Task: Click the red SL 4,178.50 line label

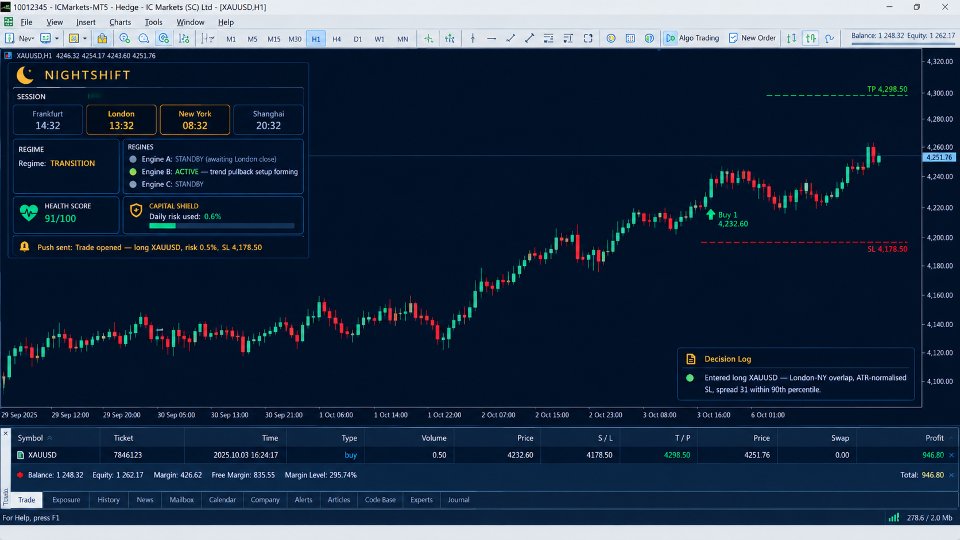Action: tap(887, 249)
